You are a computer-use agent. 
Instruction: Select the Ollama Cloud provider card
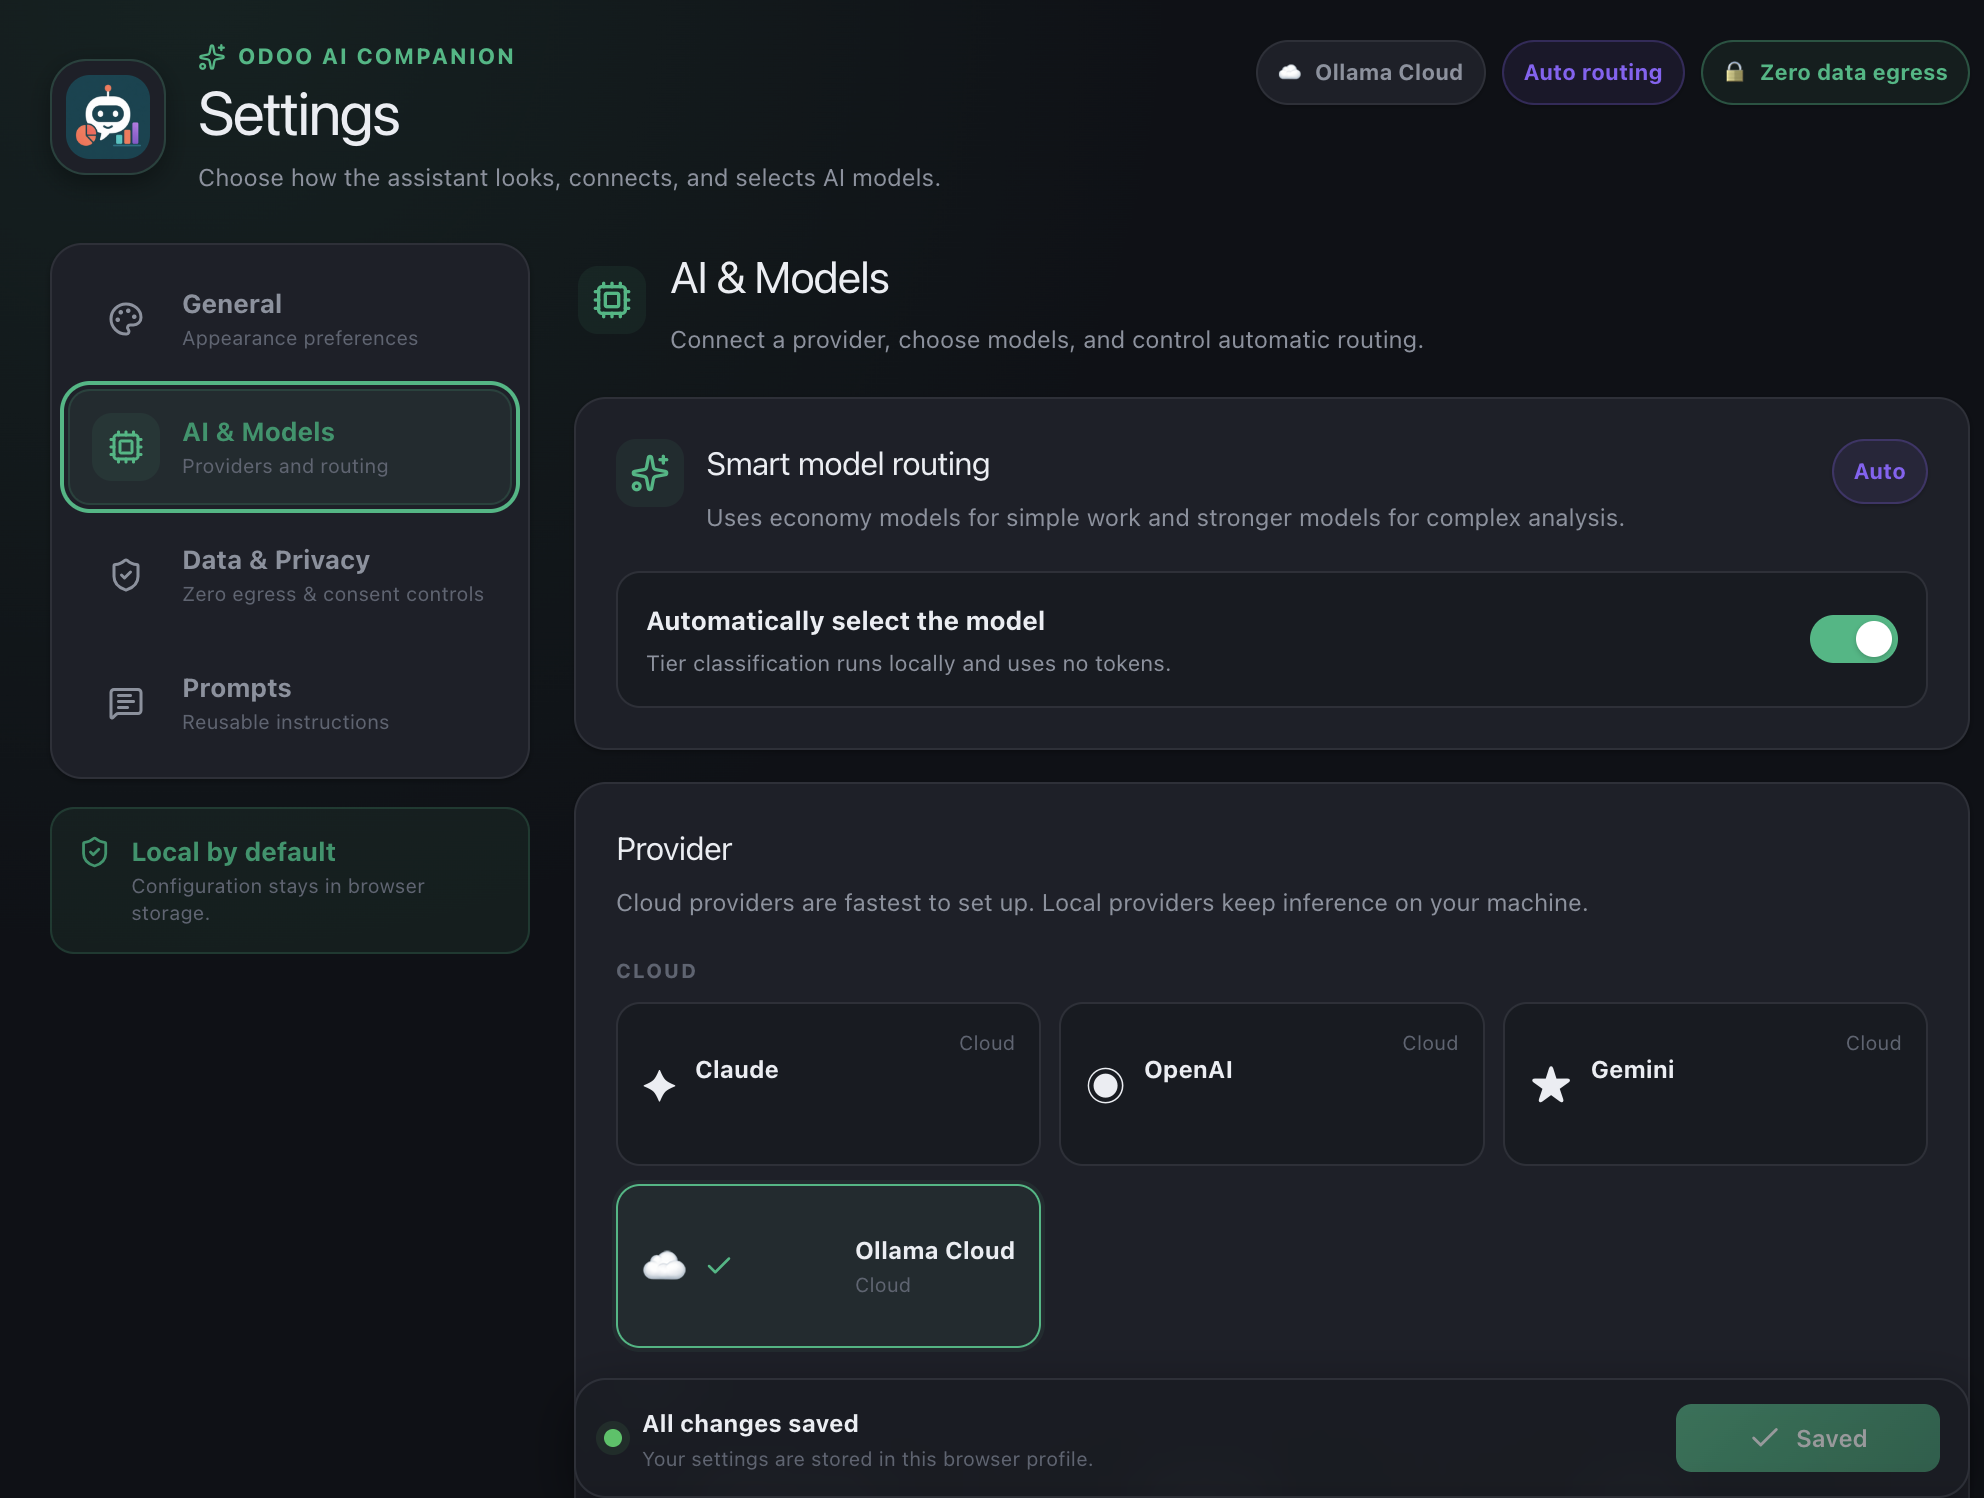(828, 1266)
